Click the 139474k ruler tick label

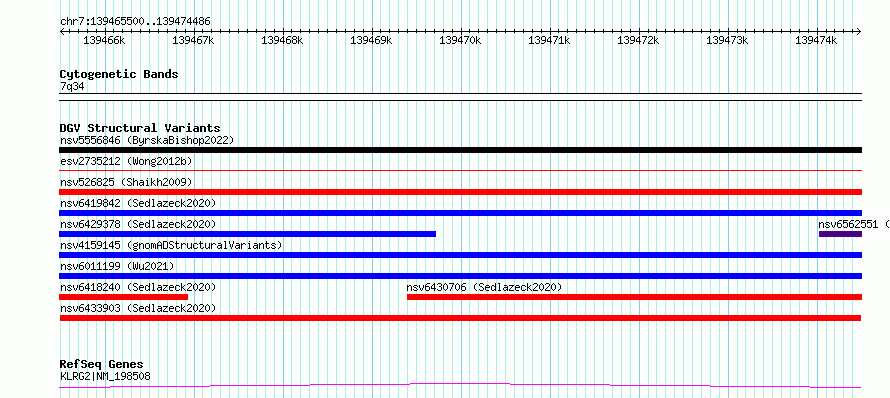(816, 40)
